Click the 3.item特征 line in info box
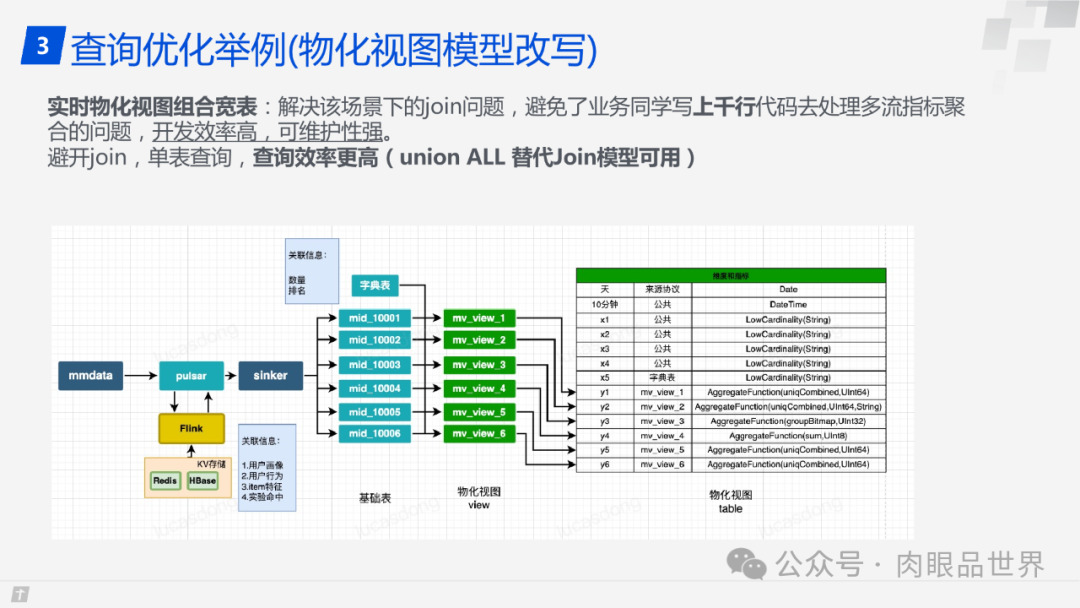1080x608 pixels. (261, 486)
